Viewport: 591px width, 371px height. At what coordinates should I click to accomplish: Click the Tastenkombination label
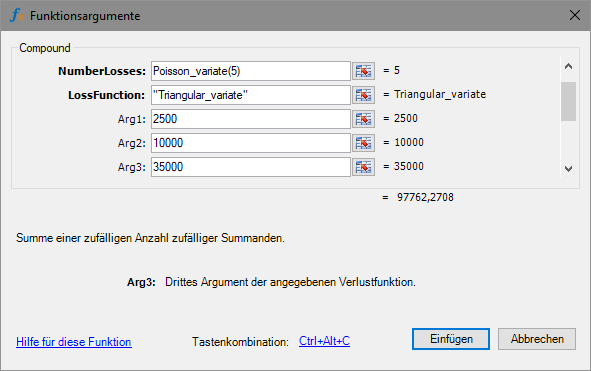(240, 342)
